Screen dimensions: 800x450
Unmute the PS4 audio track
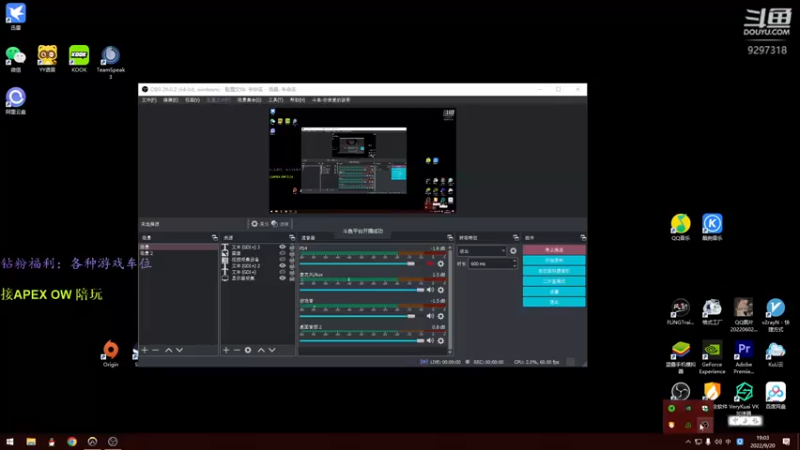[430, 264]
